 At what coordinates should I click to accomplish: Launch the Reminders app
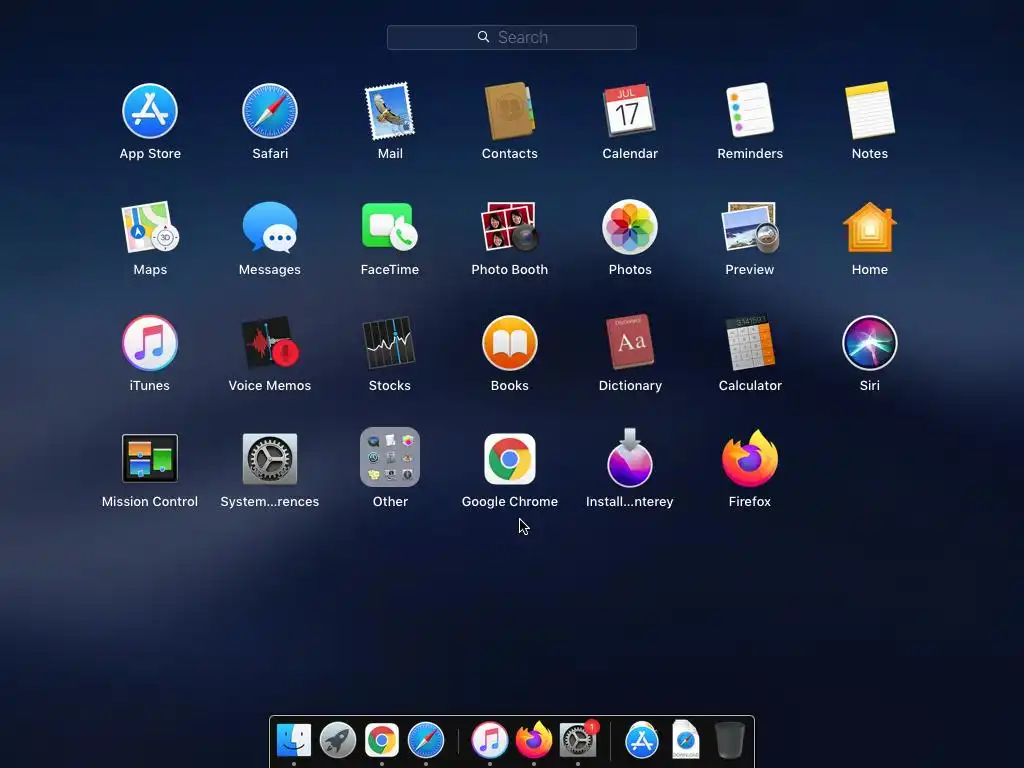pos(750,110)
